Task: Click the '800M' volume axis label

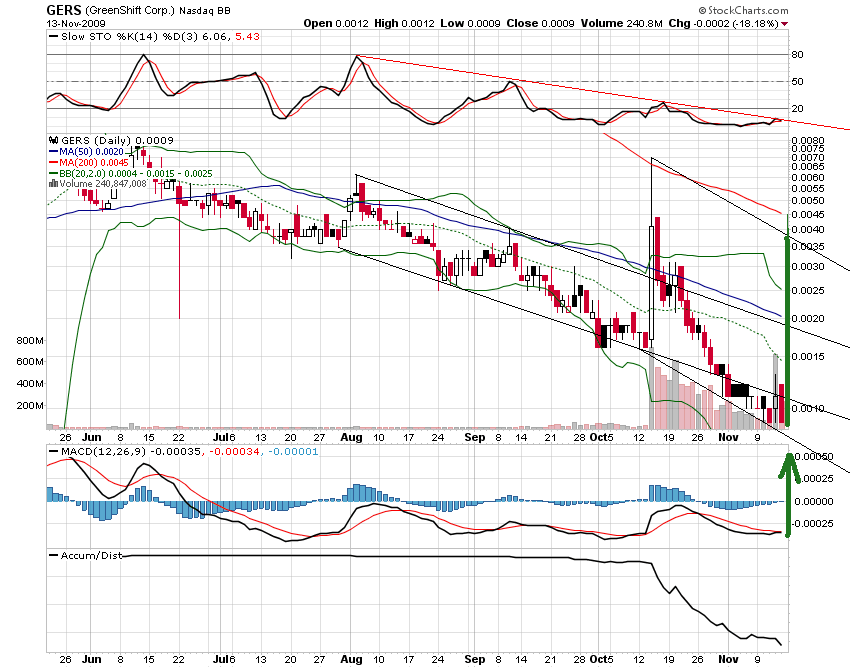Action: 30,341
